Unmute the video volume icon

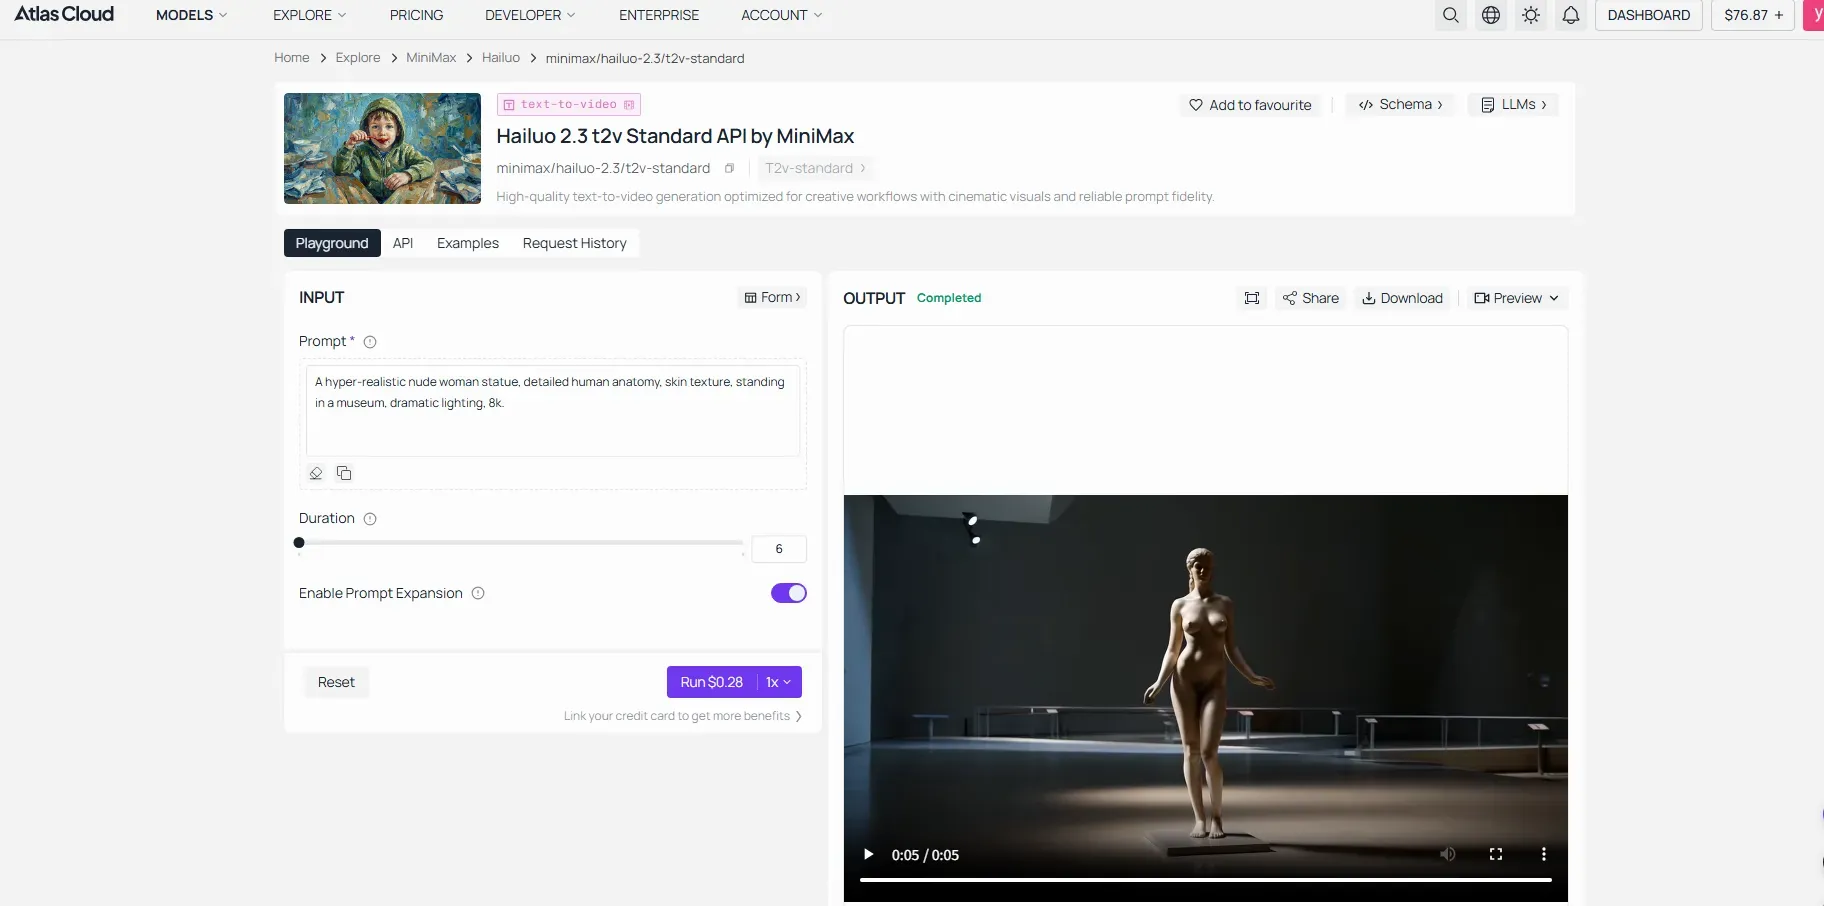(1447, 854)
